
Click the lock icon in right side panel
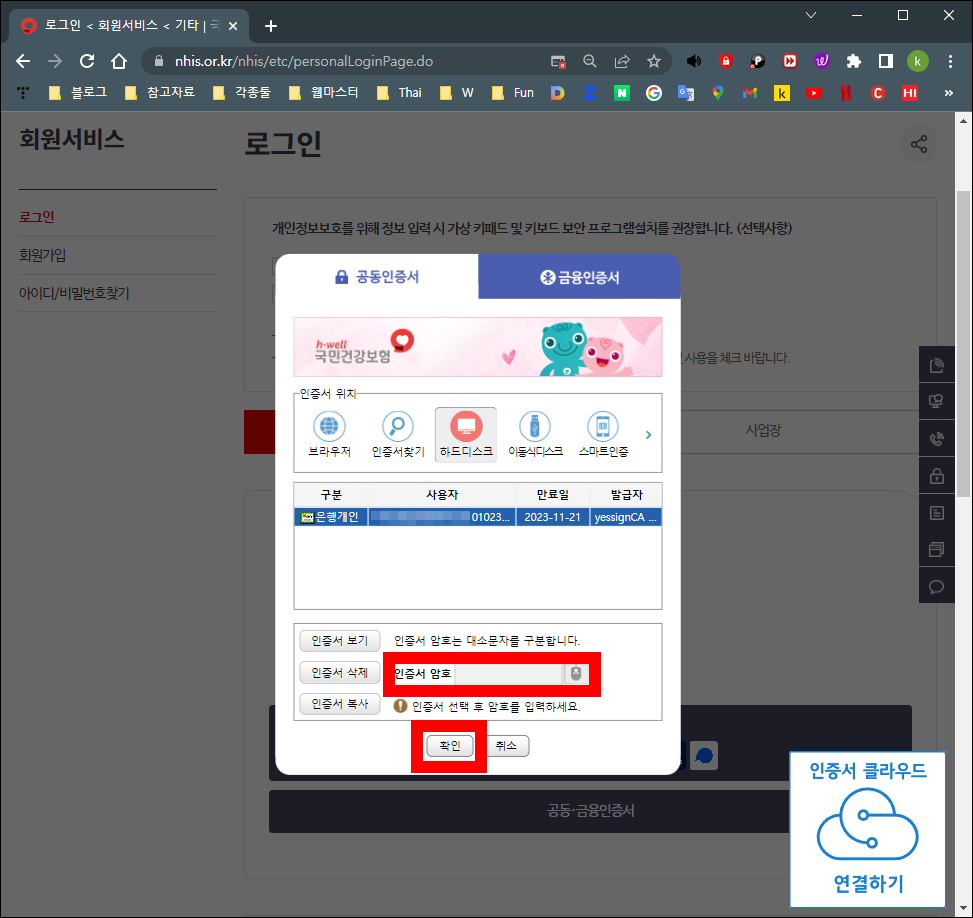tap(936, 476)
